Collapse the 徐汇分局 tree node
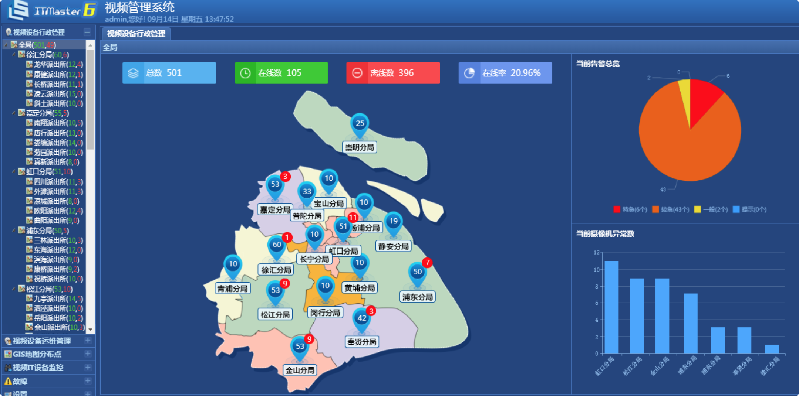 [x=14, y=55]
